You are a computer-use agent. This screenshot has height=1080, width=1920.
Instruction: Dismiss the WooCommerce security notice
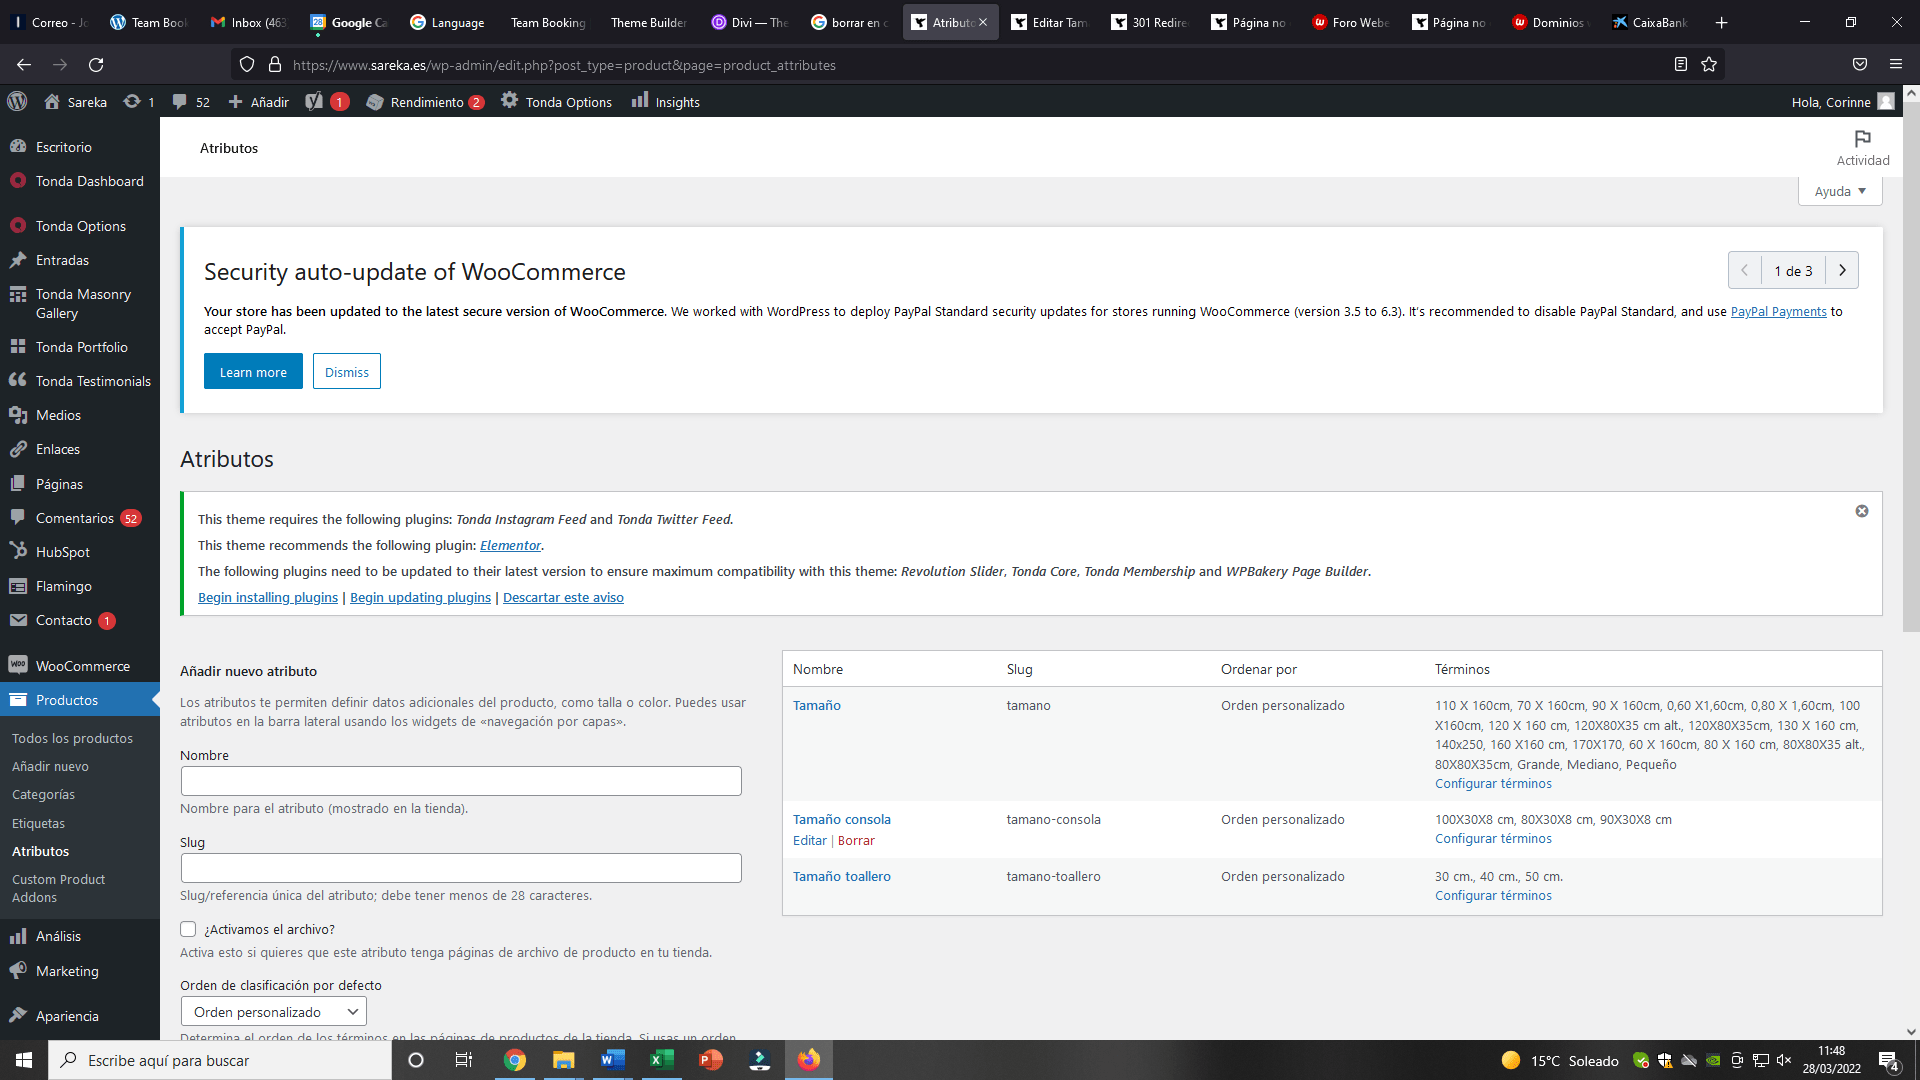pos(346,371)
